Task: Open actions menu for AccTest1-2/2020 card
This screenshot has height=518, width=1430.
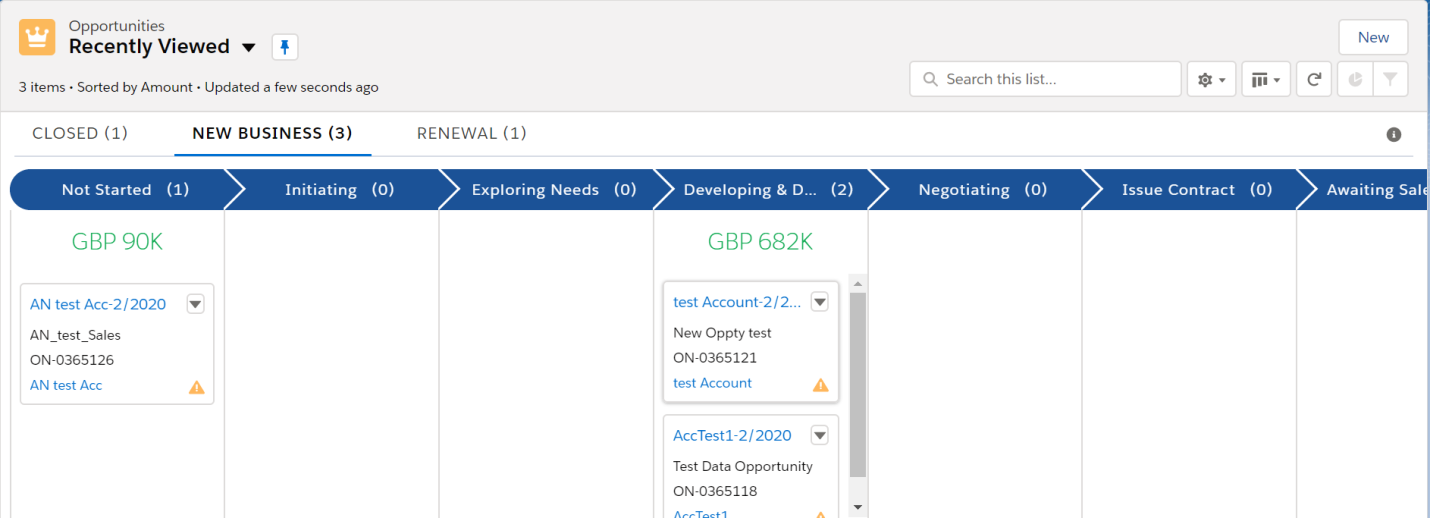Action: [820, 435]
